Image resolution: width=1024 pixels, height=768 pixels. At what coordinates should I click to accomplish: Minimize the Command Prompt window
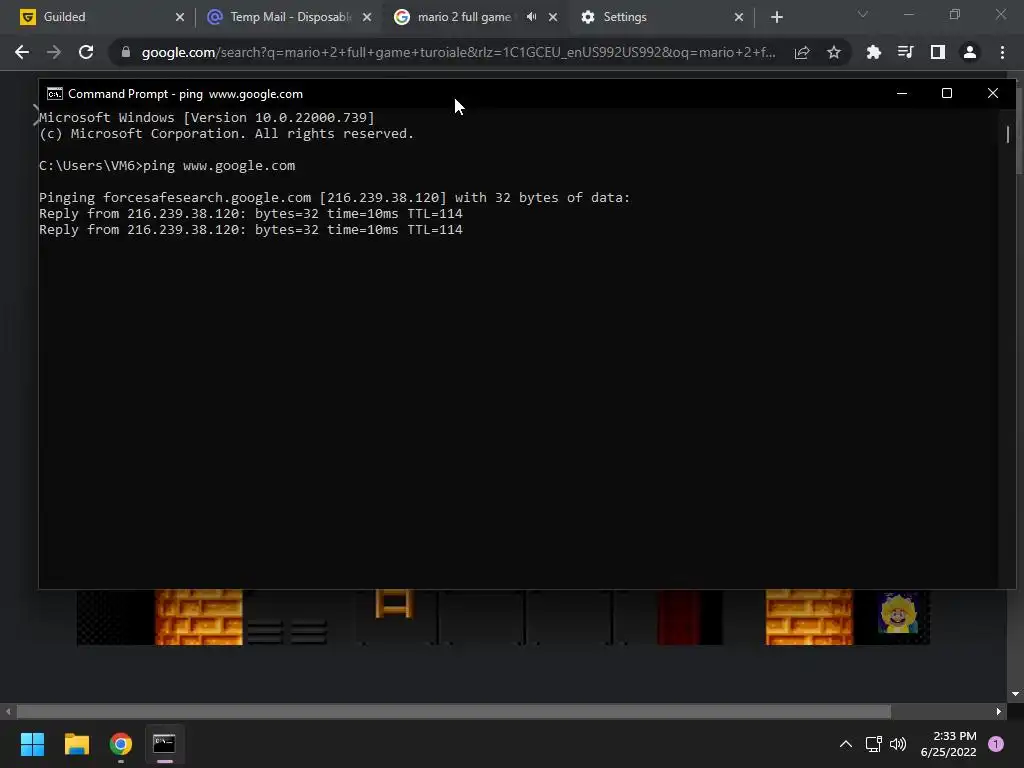(902, 93)
